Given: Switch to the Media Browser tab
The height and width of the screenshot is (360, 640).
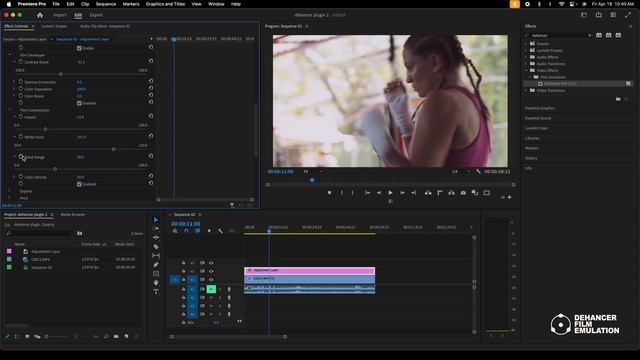Looking at the screenshot, I should (73, 214).
